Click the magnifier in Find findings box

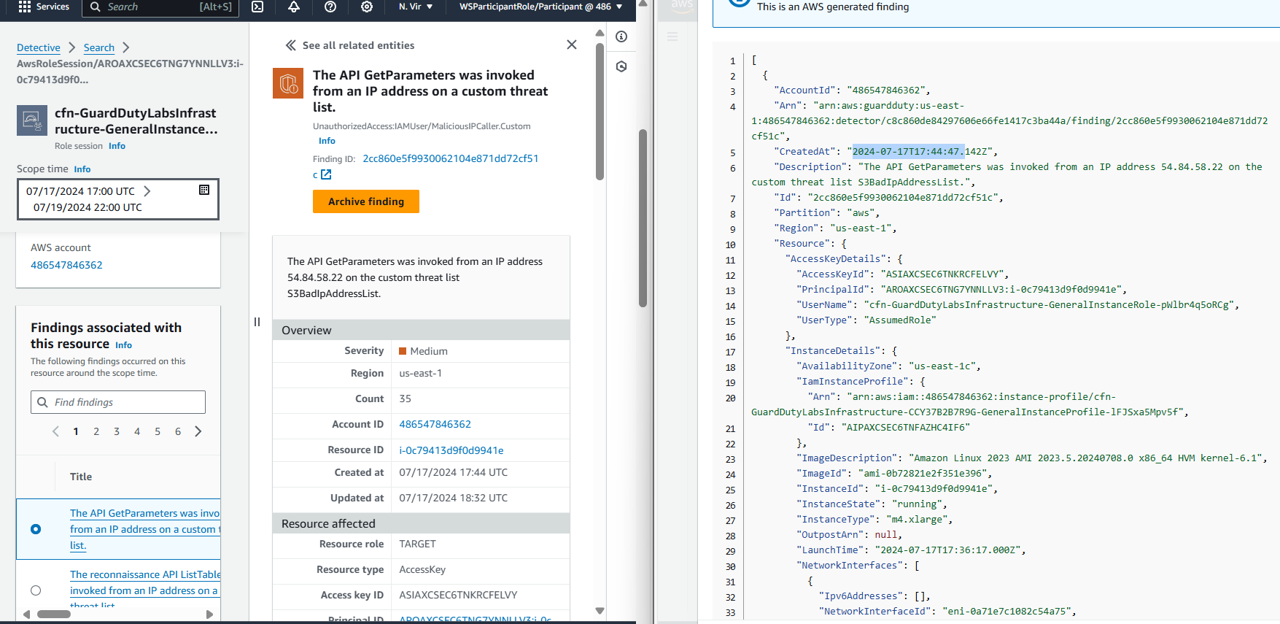(42, 402)
